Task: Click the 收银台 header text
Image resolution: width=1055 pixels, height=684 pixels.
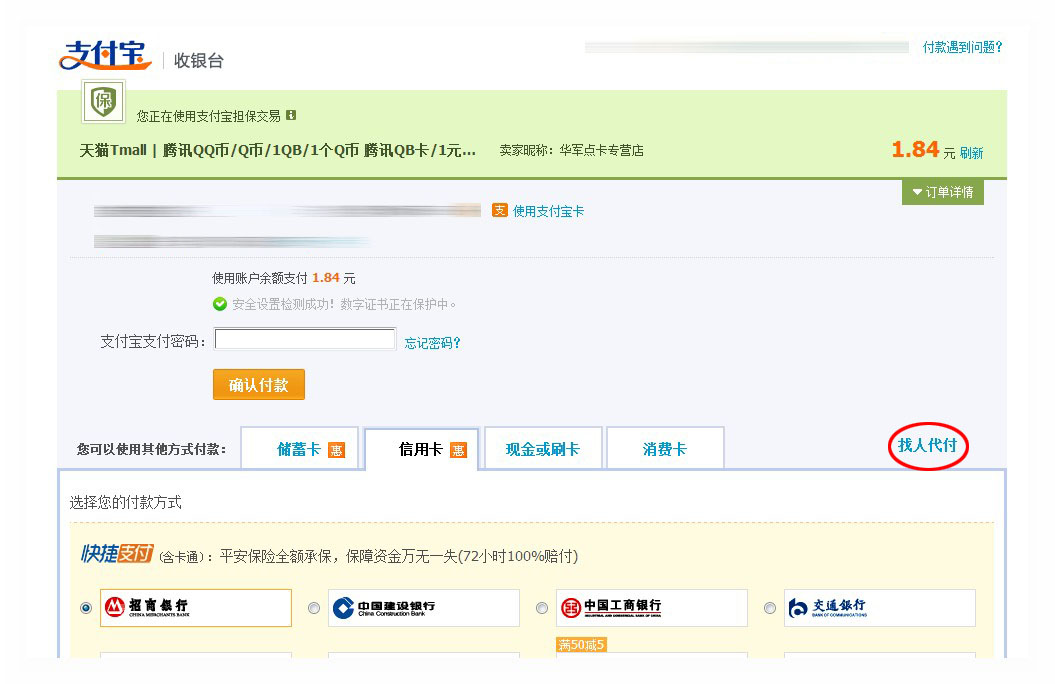Action: pos(198,61)
